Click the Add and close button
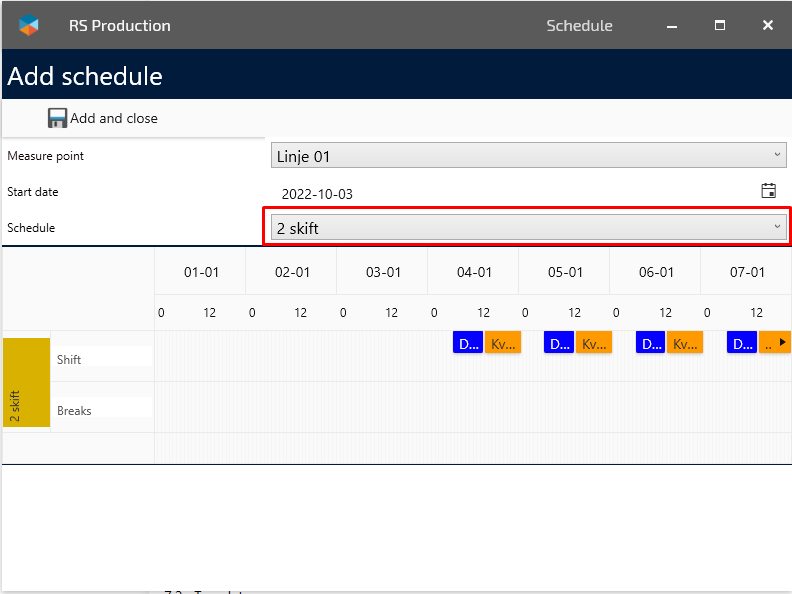The width and height of the screenshot is (792, 594). 103,118
